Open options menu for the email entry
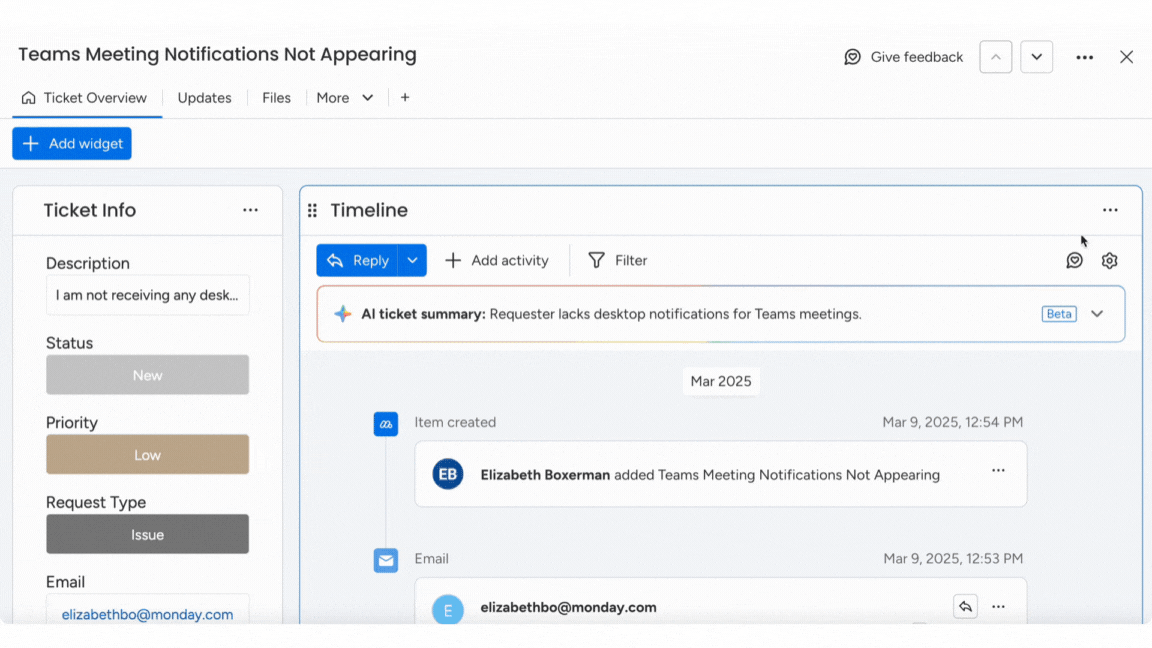The width and height of the screenshot is (1152, 648). 998,607
